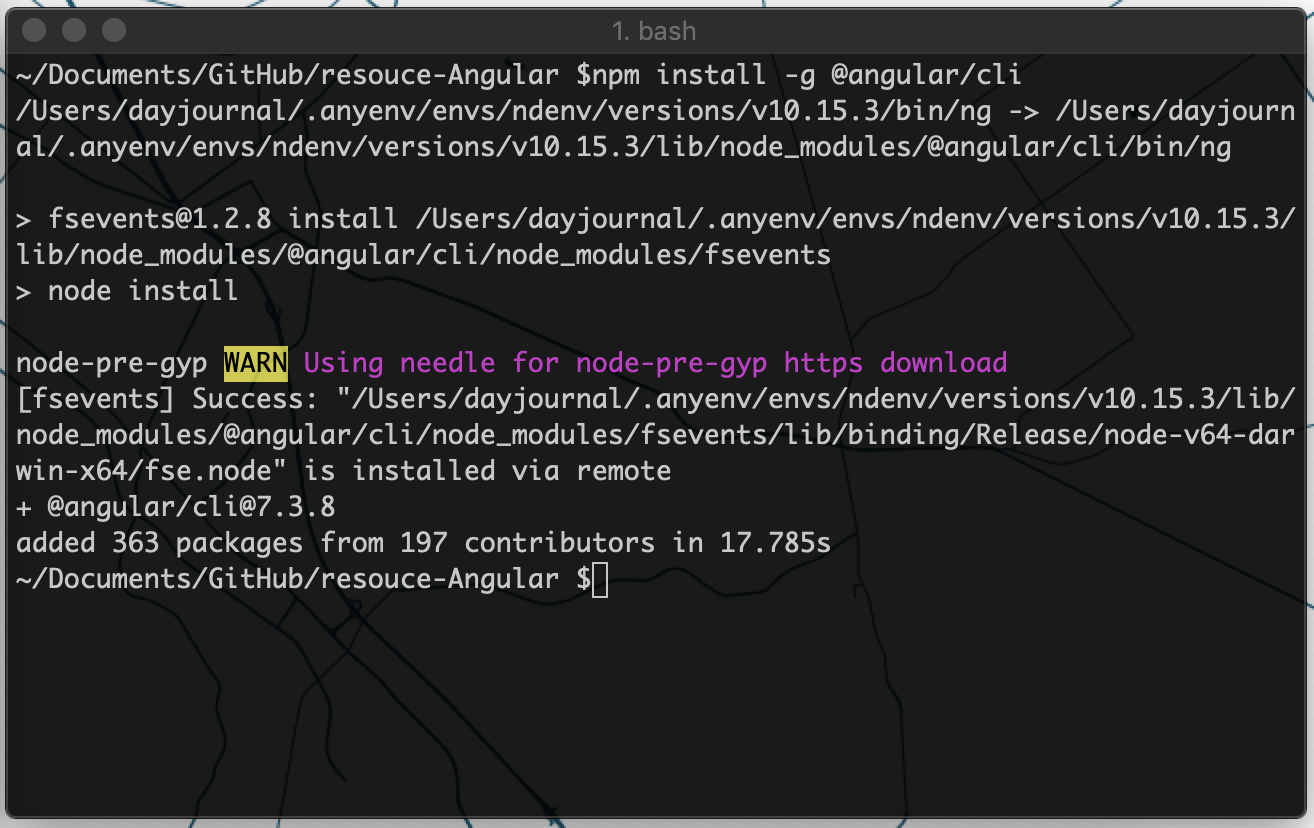The width and height of the screenshot is (1314, 828).
Task: Click 'win-x64/fse.node" is installed via remote' line
Action: tap(344, 471)
